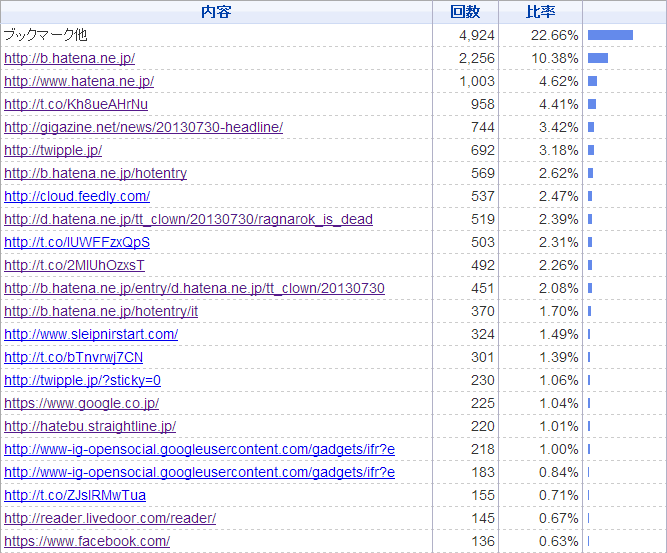Image resolution: width=667 pixels, height=553 pixels.
Task: Open the http://b.hatena.ne.jp/ link
Action: point(70,58)
